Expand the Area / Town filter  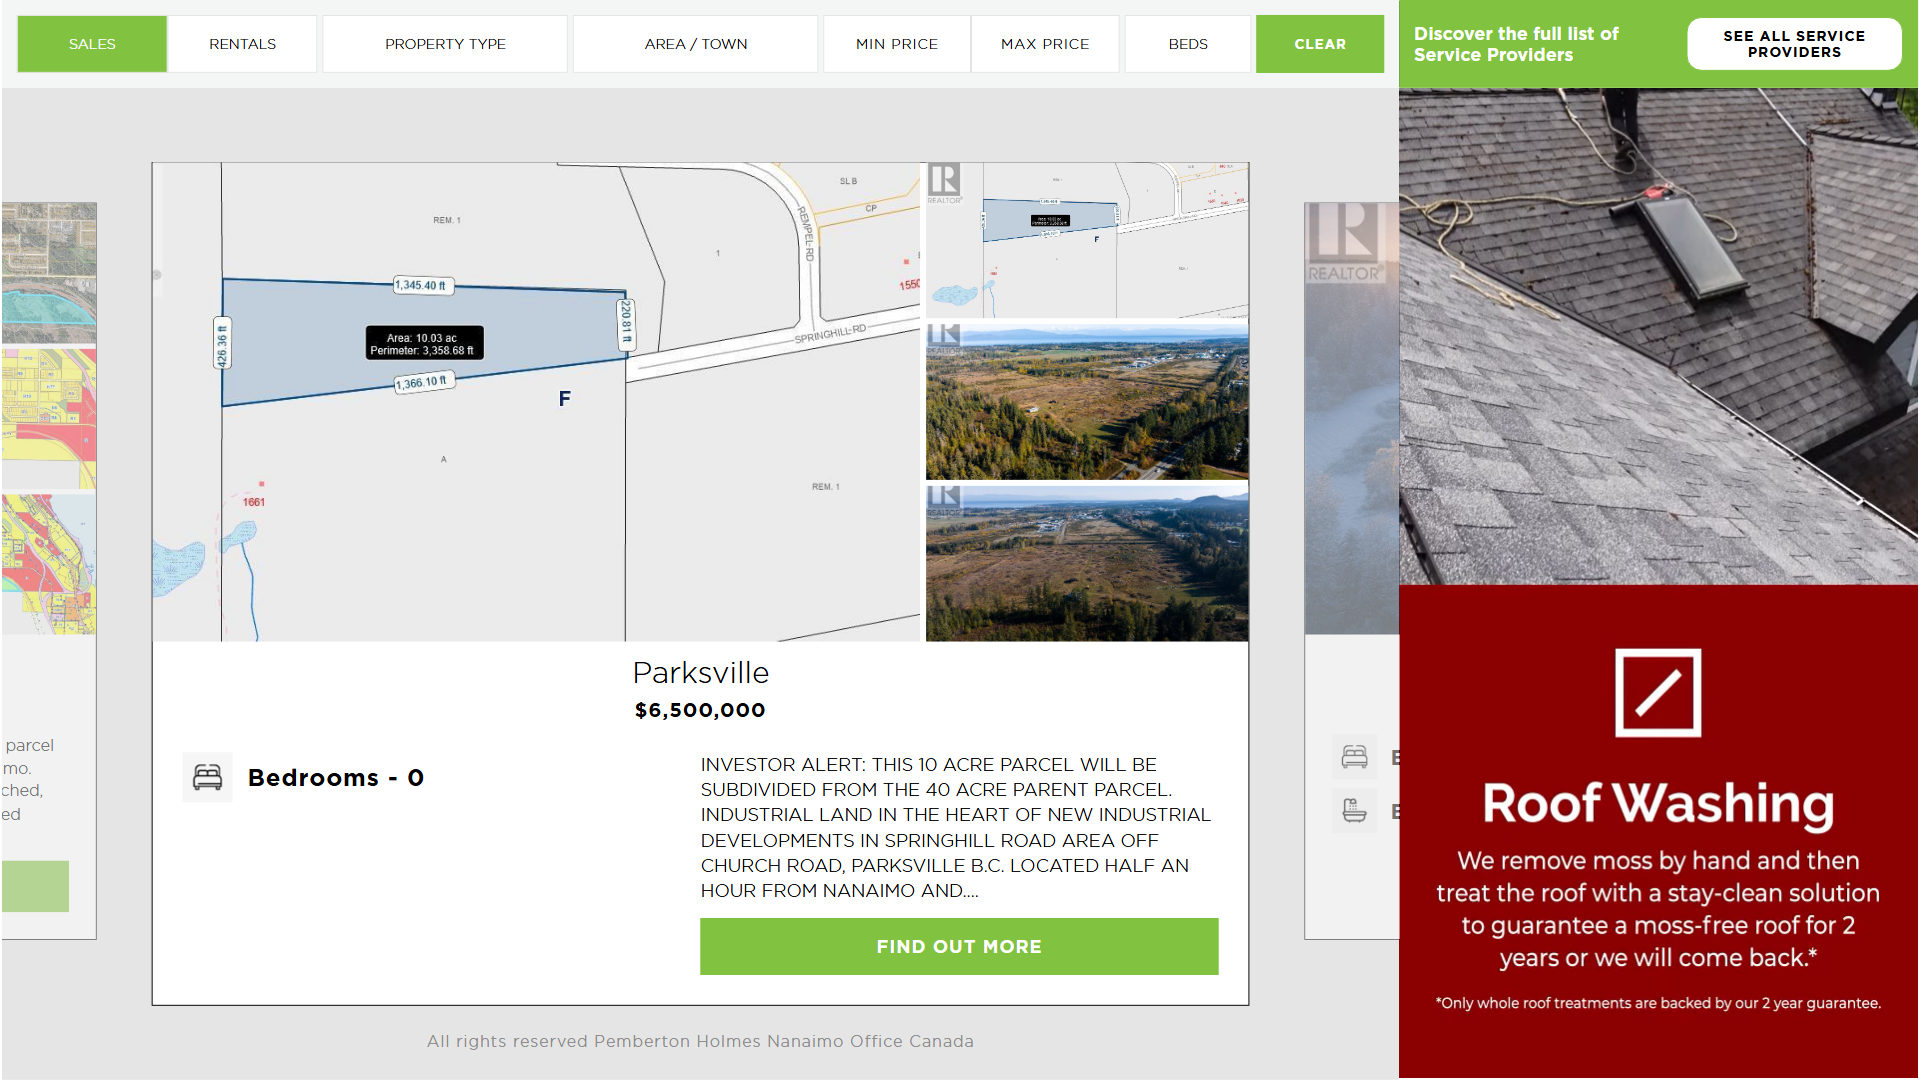[x=695, y=44]
